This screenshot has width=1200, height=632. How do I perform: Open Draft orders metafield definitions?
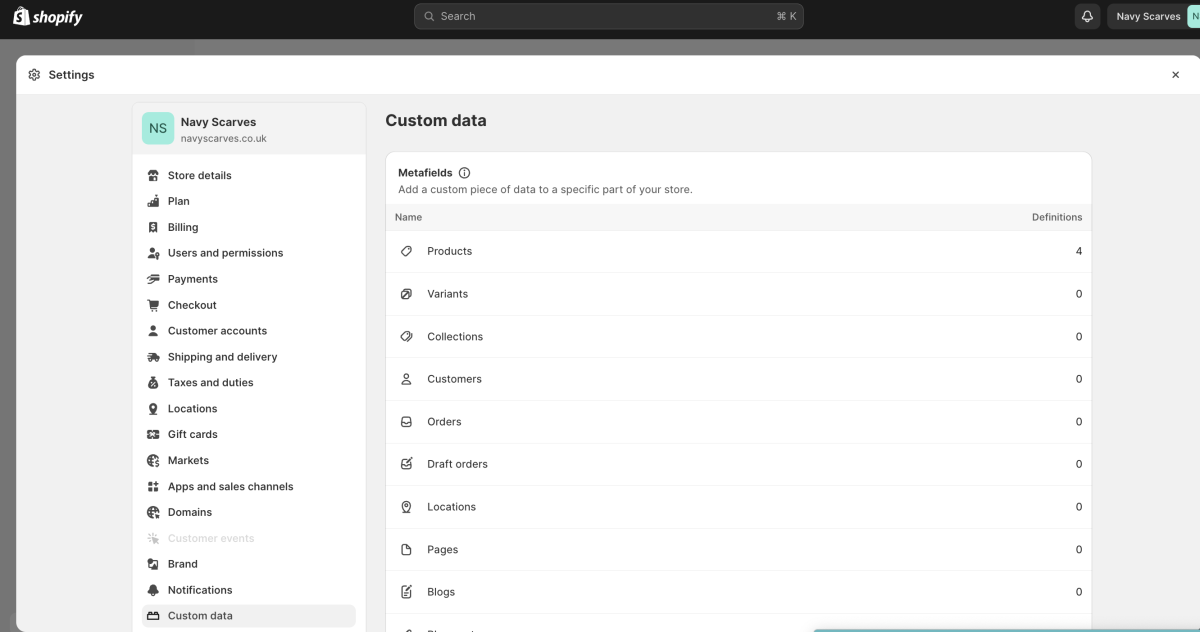[x=738, y=464]
